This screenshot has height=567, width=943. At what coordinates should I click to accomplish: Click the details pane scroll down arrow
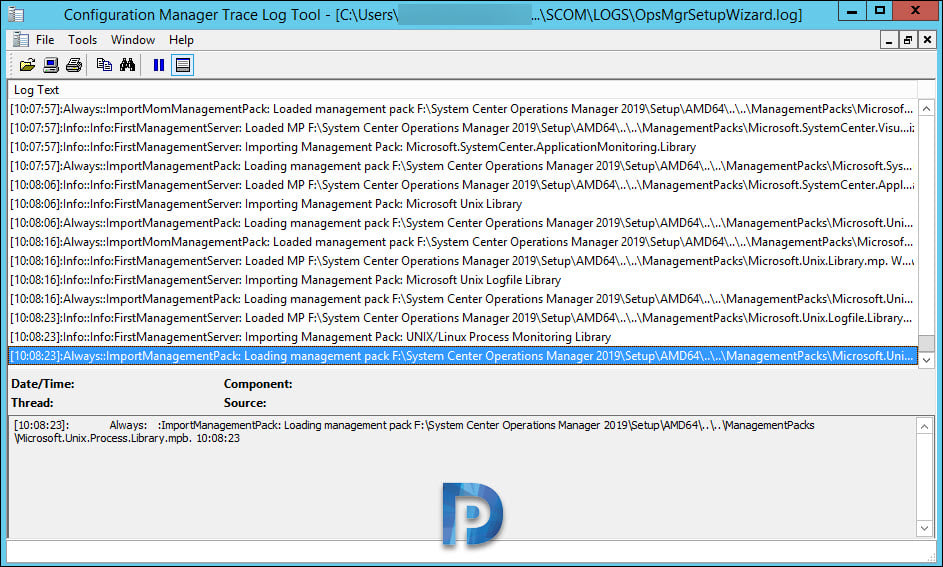coord(924,528)
